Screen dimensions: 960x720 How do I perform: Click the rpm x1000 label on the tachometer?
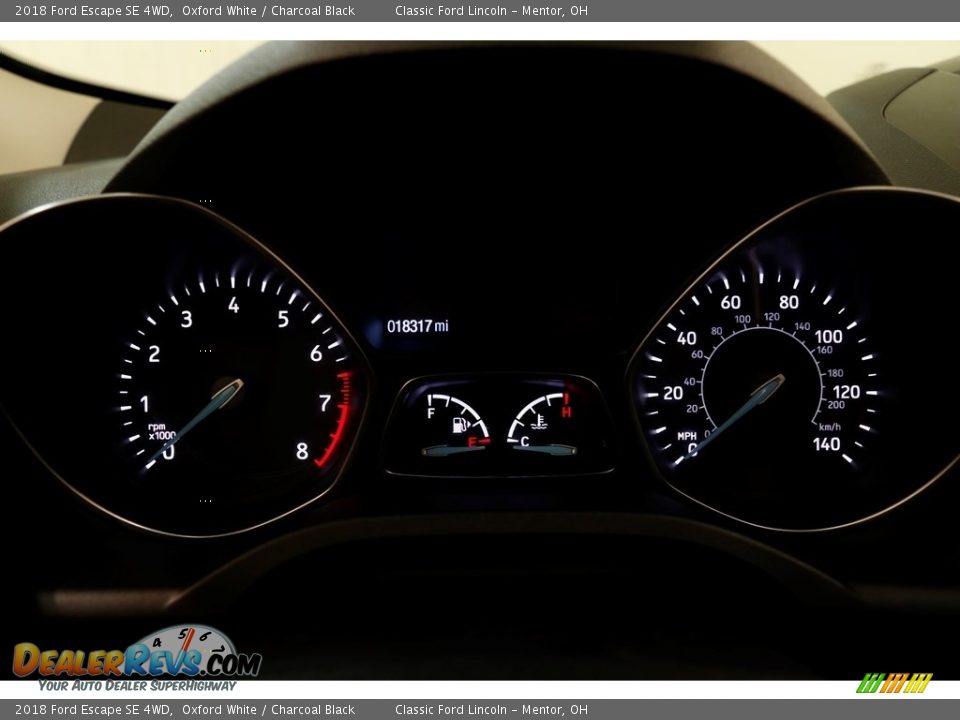[x=161, y=431]
